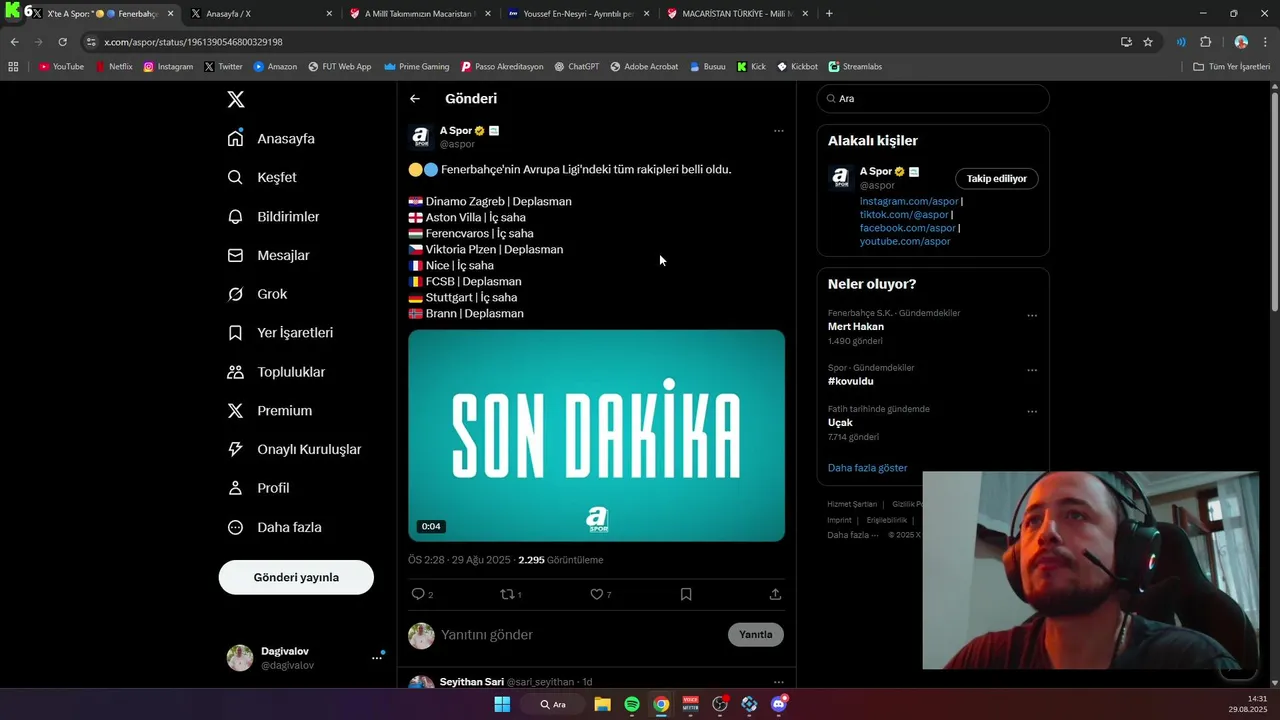Image resolution: width=1280 pixels, height=720 pixels.
Task: Bookmark the post with the bookmark icon
Action: coord(686,594)
